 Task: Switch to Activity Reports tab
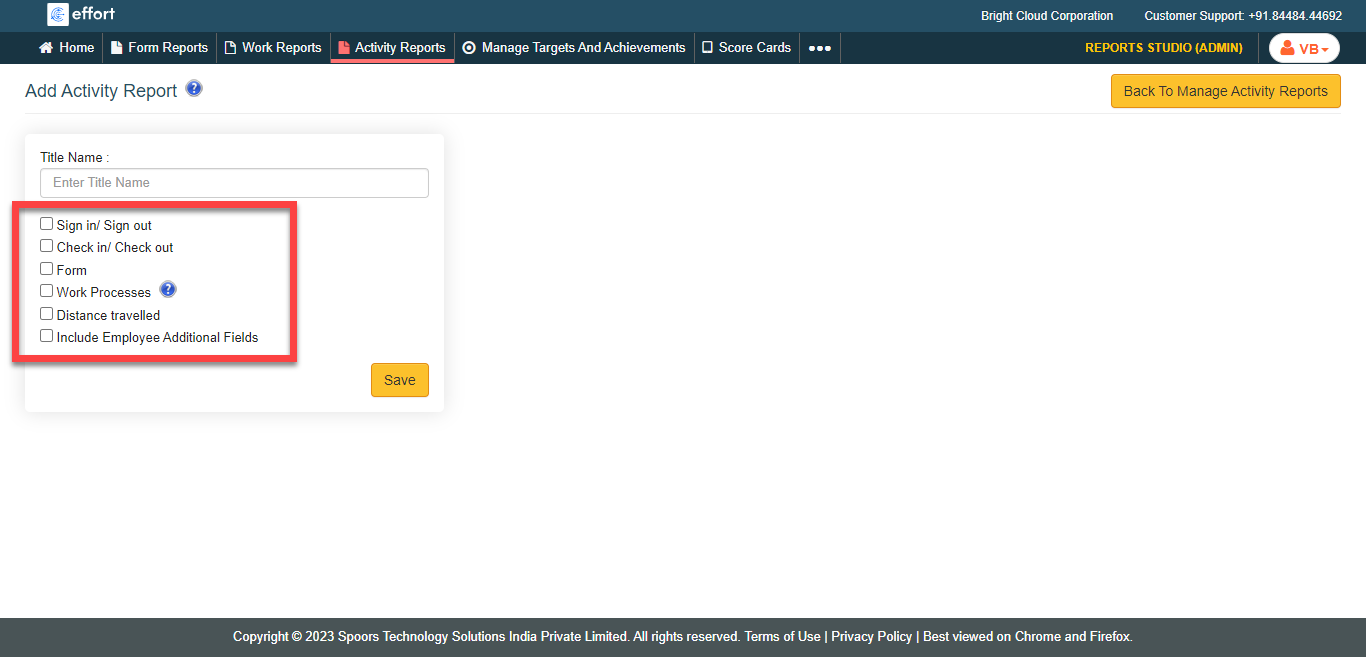[392, 47]
